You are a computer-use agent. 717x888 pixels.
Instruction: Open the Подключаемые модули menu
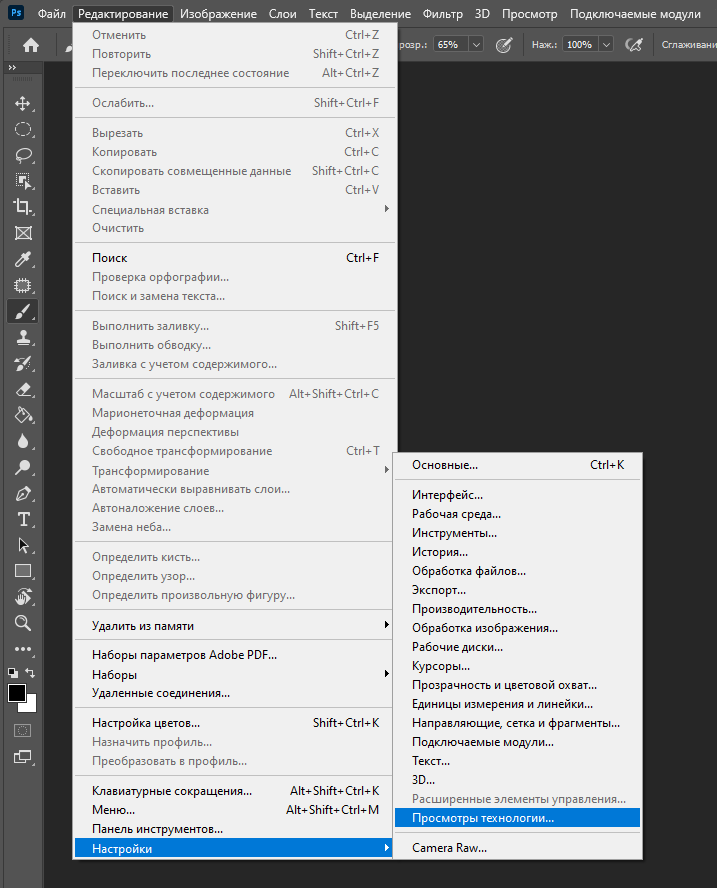[x=635, y=14]
